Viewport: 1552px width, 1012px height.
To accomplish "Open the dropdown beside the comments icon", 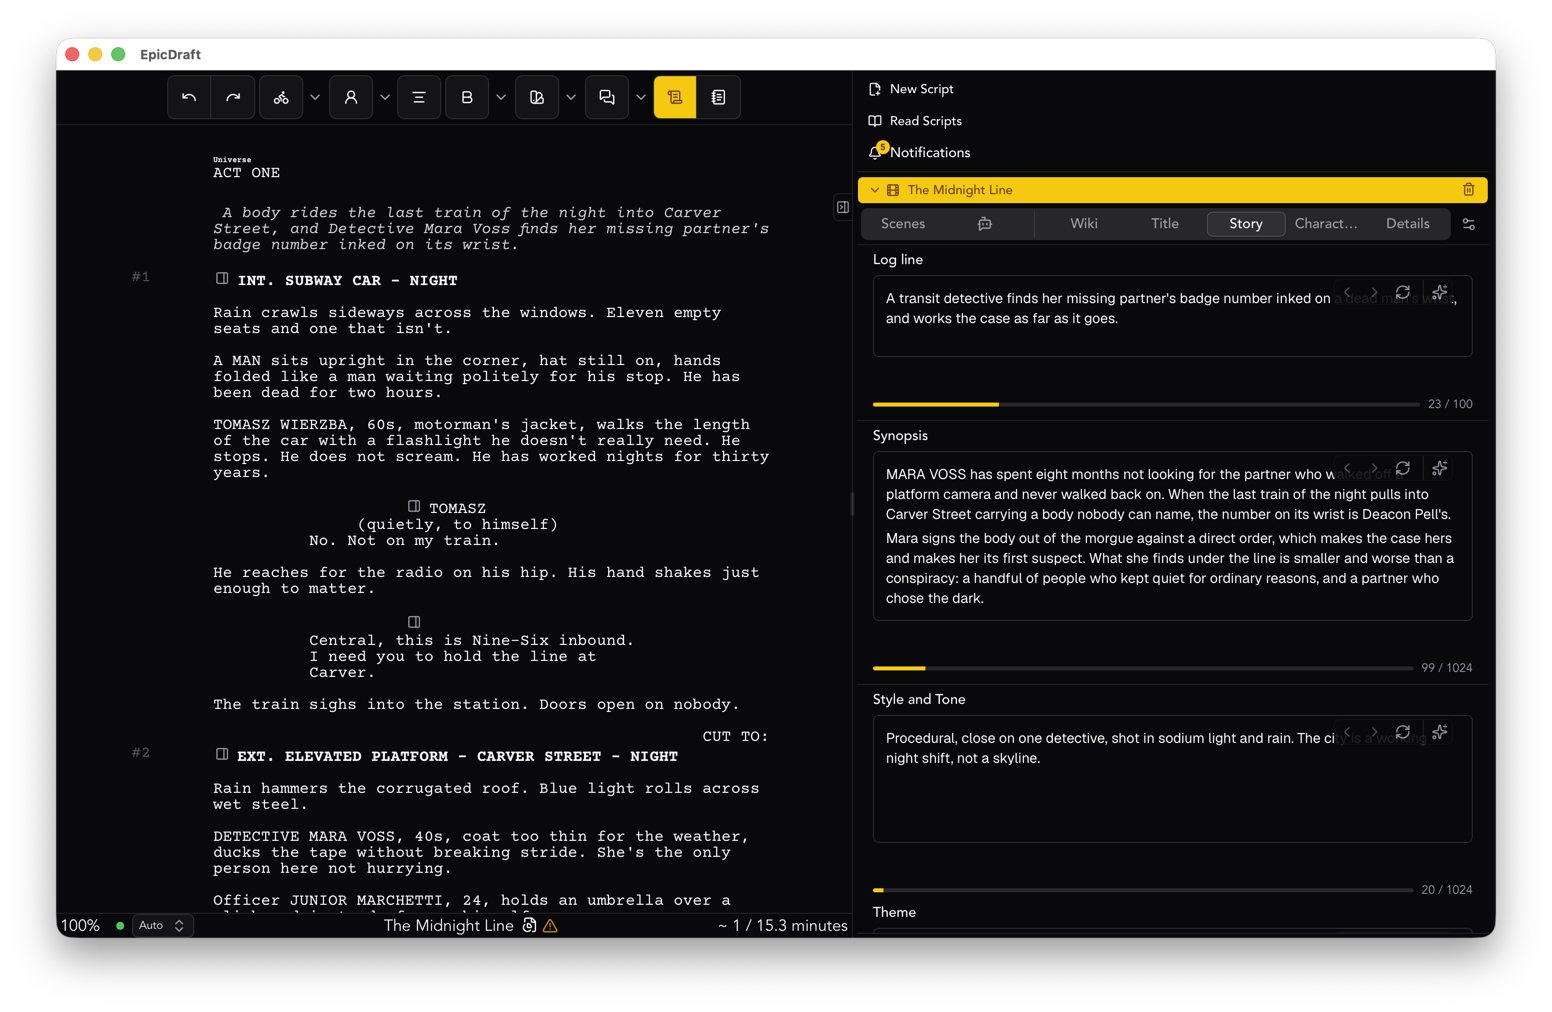I will [641, 98].
